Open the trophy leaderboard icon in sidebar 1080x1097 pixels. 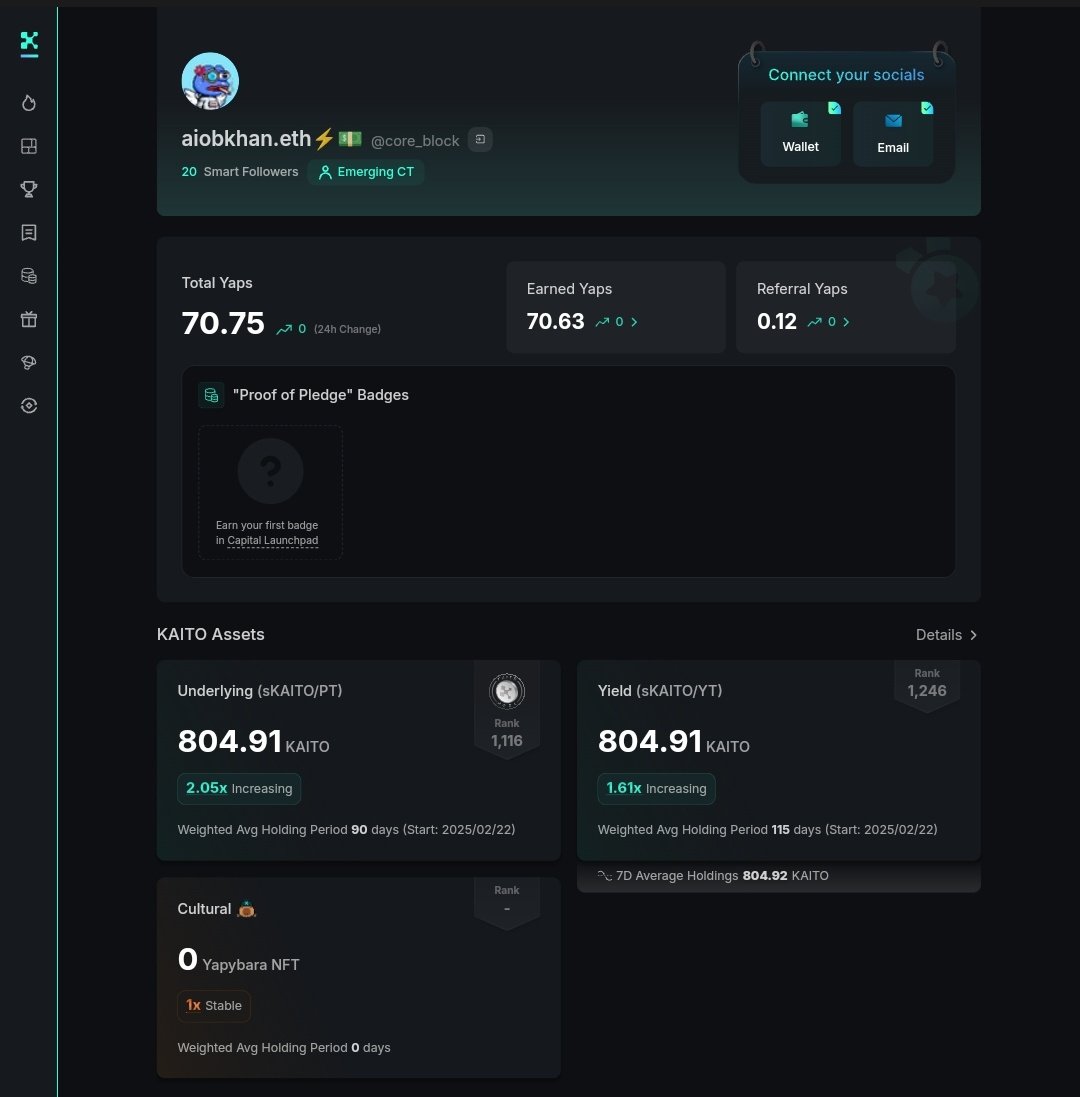coord(29,189)
